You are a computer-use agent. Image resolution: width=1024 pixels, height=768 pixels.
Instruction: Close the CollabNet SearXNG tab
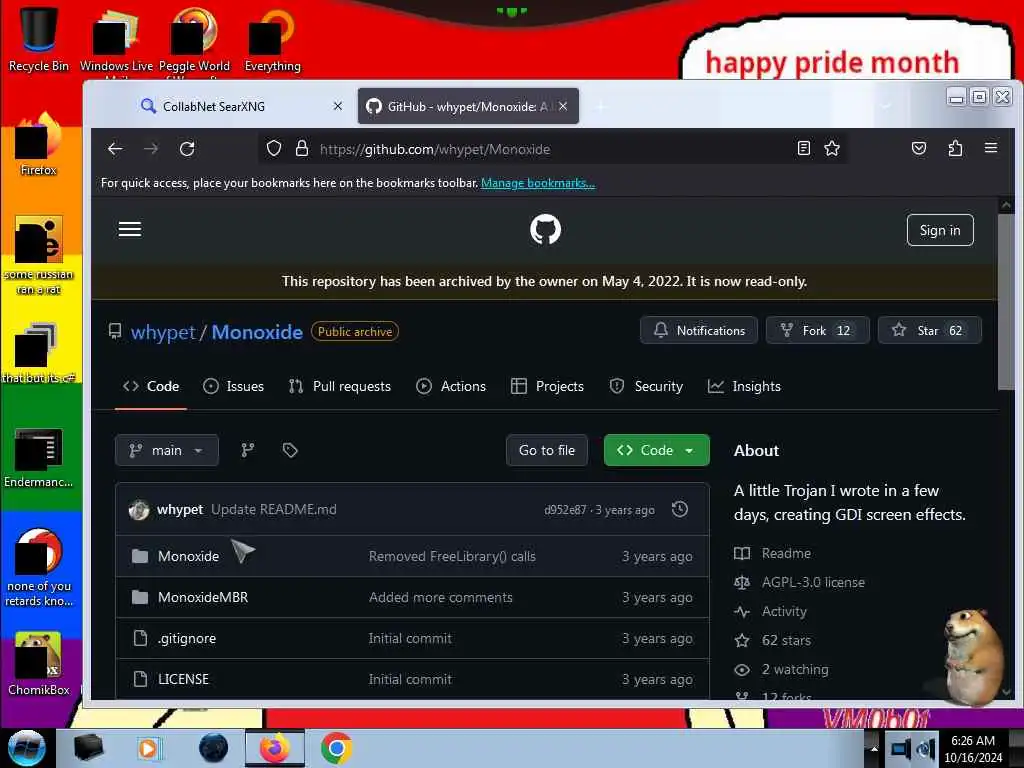point(338,106)
